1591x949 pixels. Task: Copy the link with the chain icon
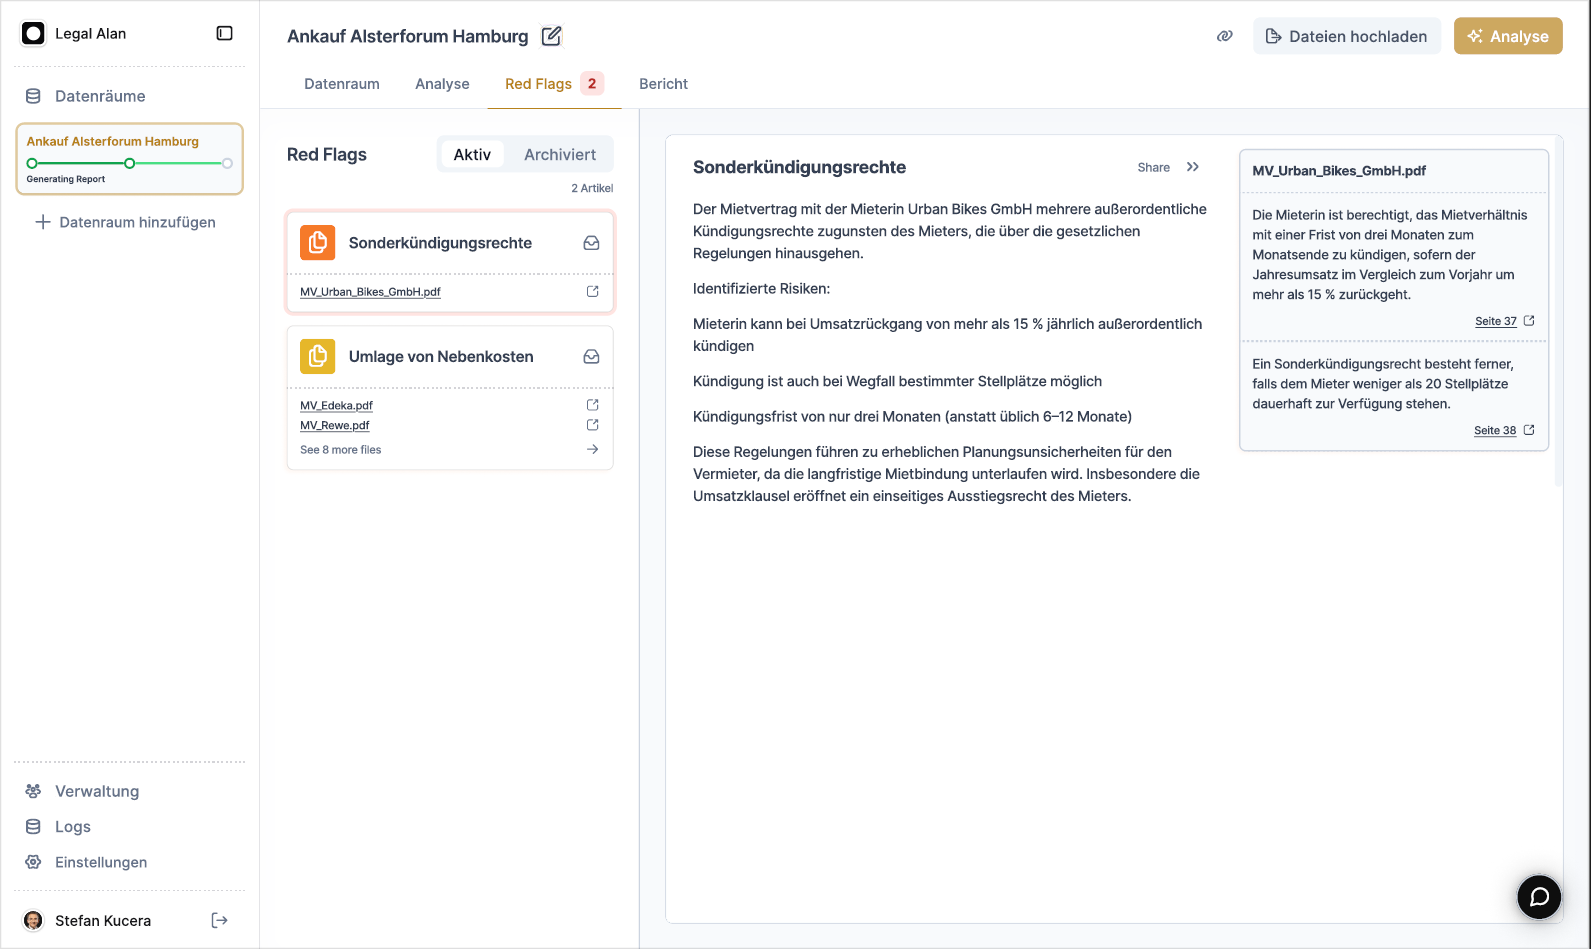pyautogui.click(x=1224, y=36)
